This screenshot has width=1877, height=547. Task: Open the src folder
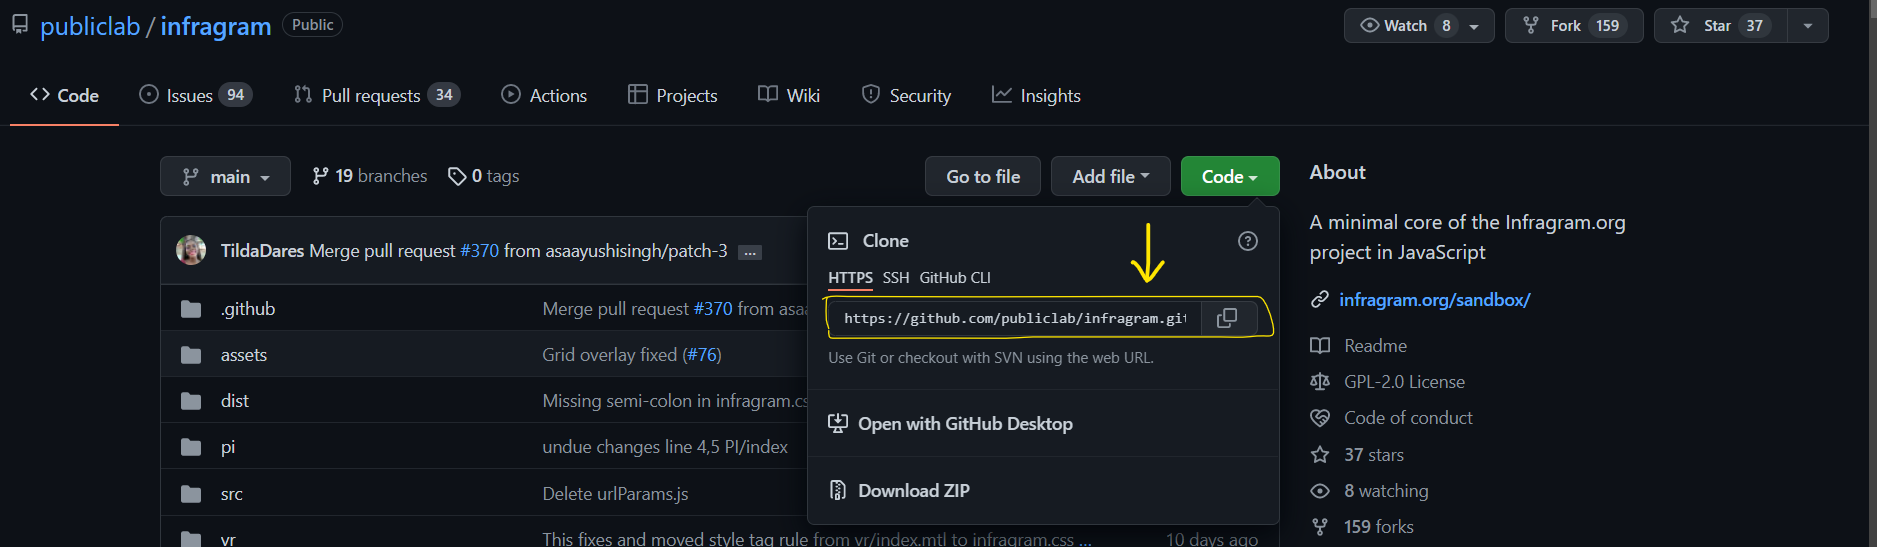point(232,494)
